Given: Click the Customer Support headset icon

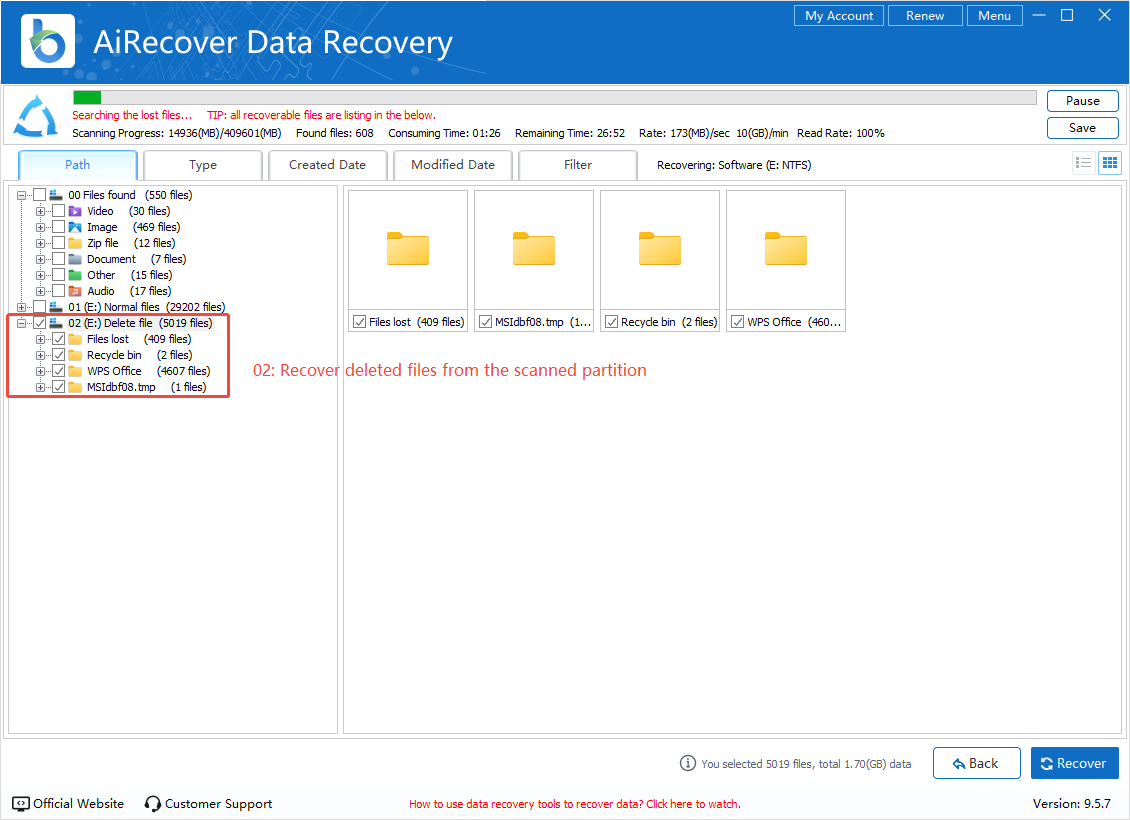Looking at the screenshot, I should 153,803.
